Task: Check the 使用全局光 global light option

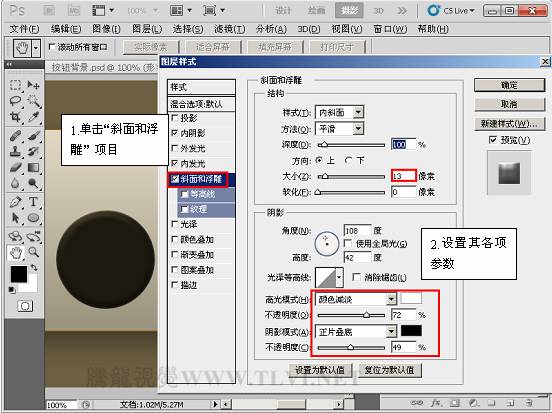Action: coord(348,243)
